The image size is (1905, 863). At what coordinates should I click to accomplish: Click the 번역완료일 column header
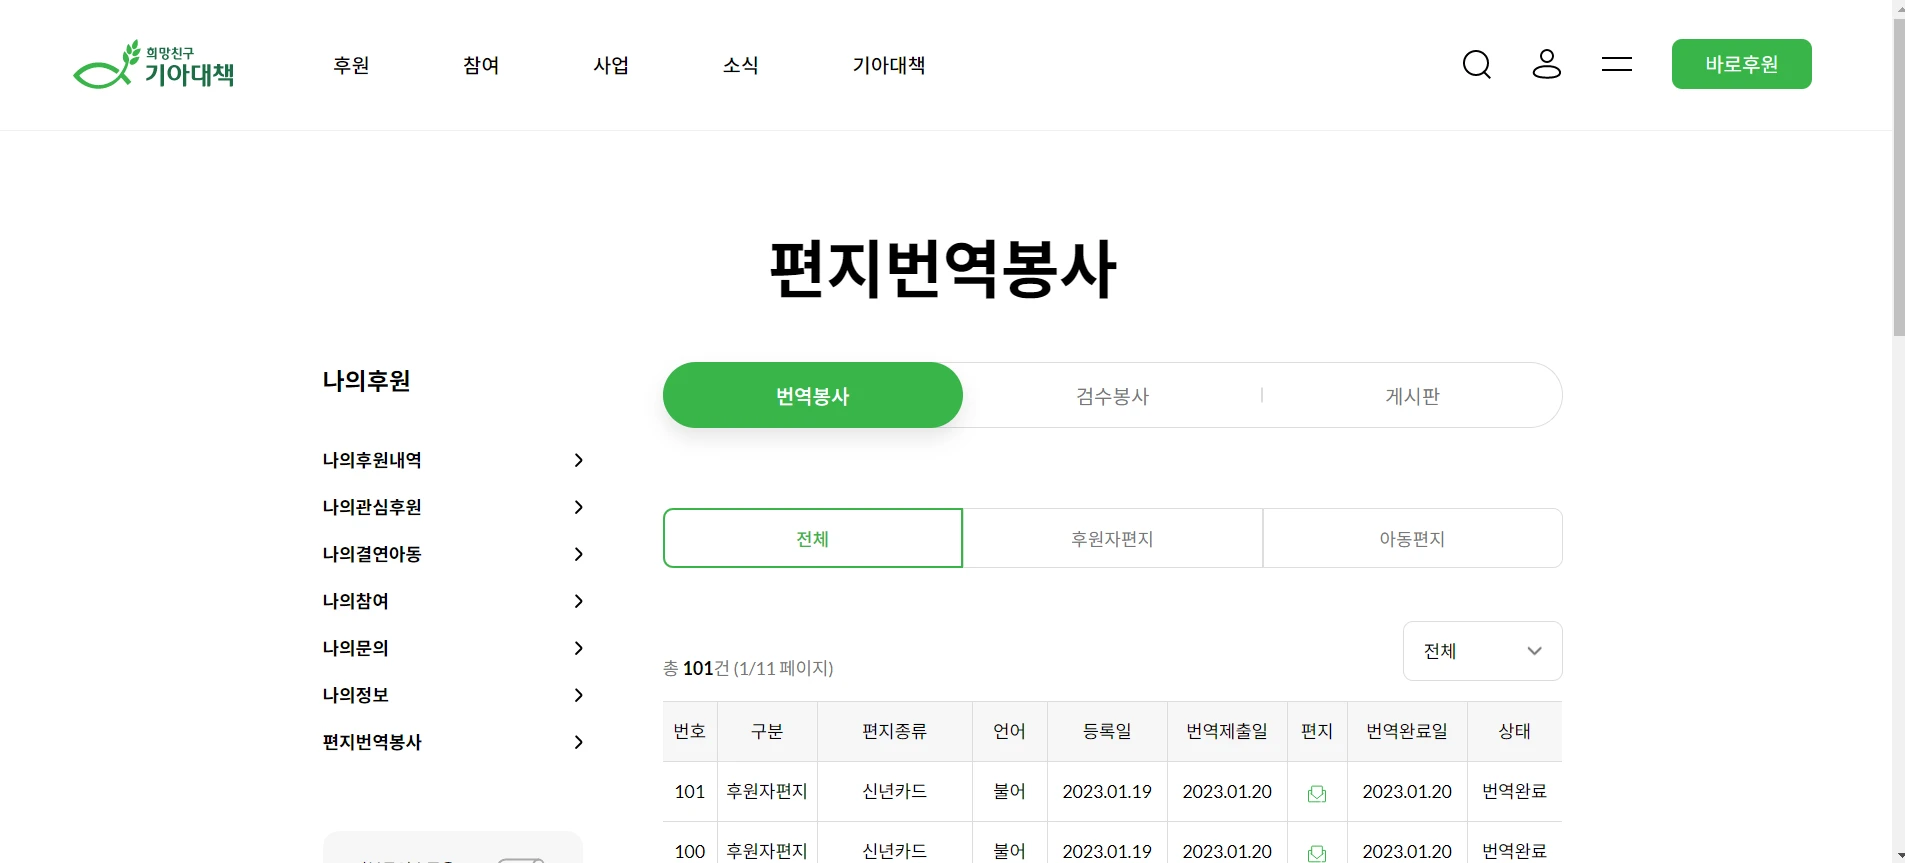click(1407, 731)
